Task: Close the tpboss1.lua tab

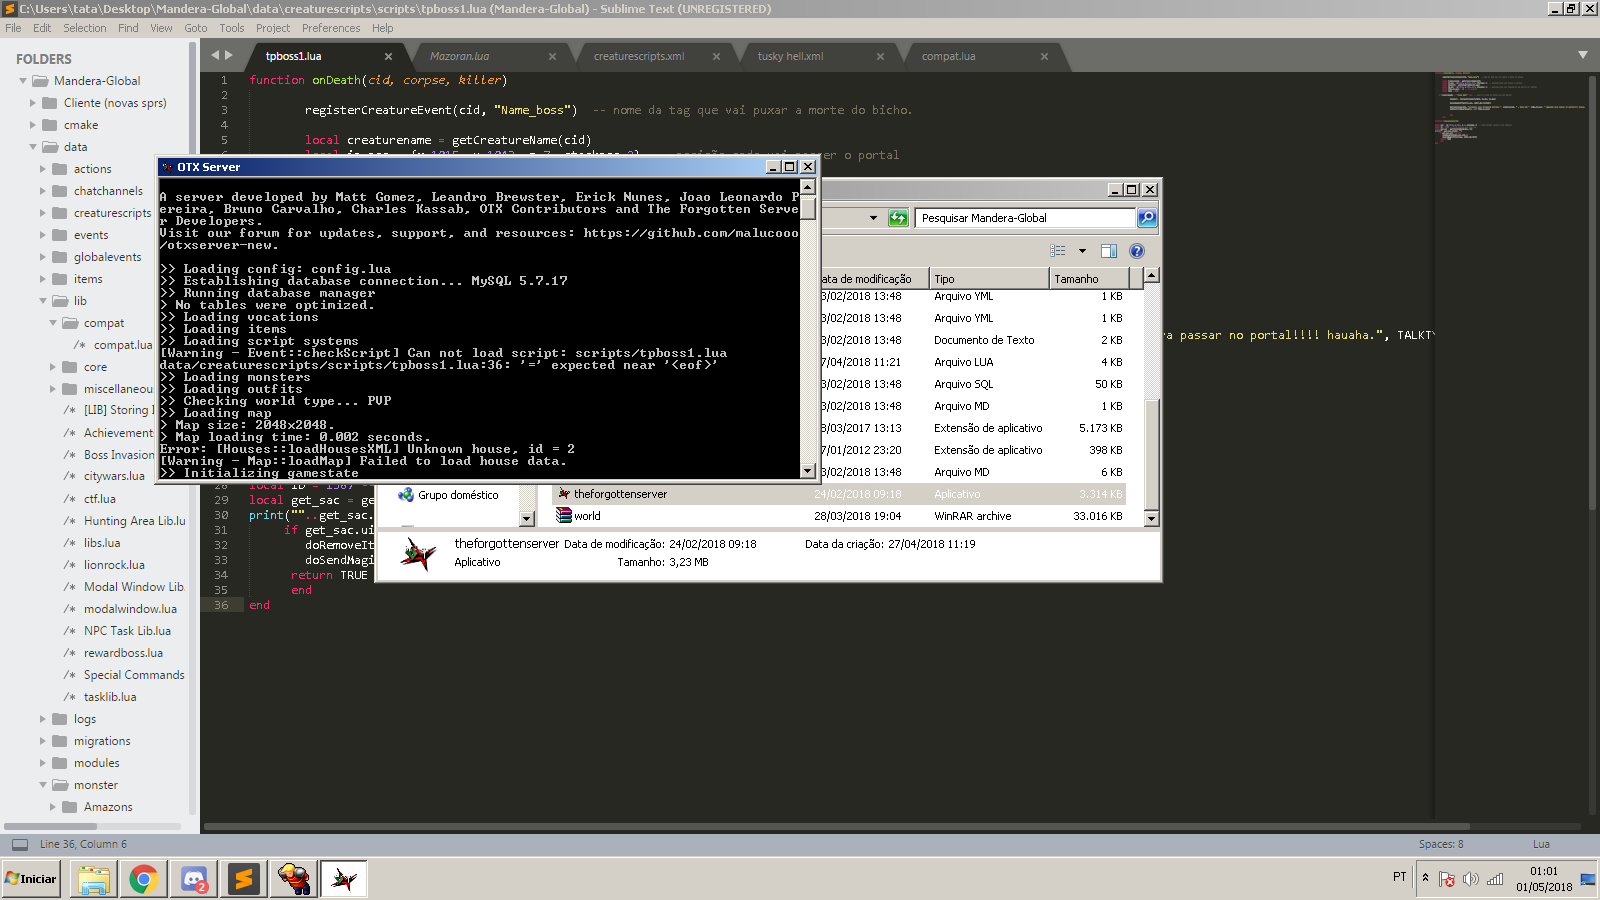Action: tap(388, 56)
